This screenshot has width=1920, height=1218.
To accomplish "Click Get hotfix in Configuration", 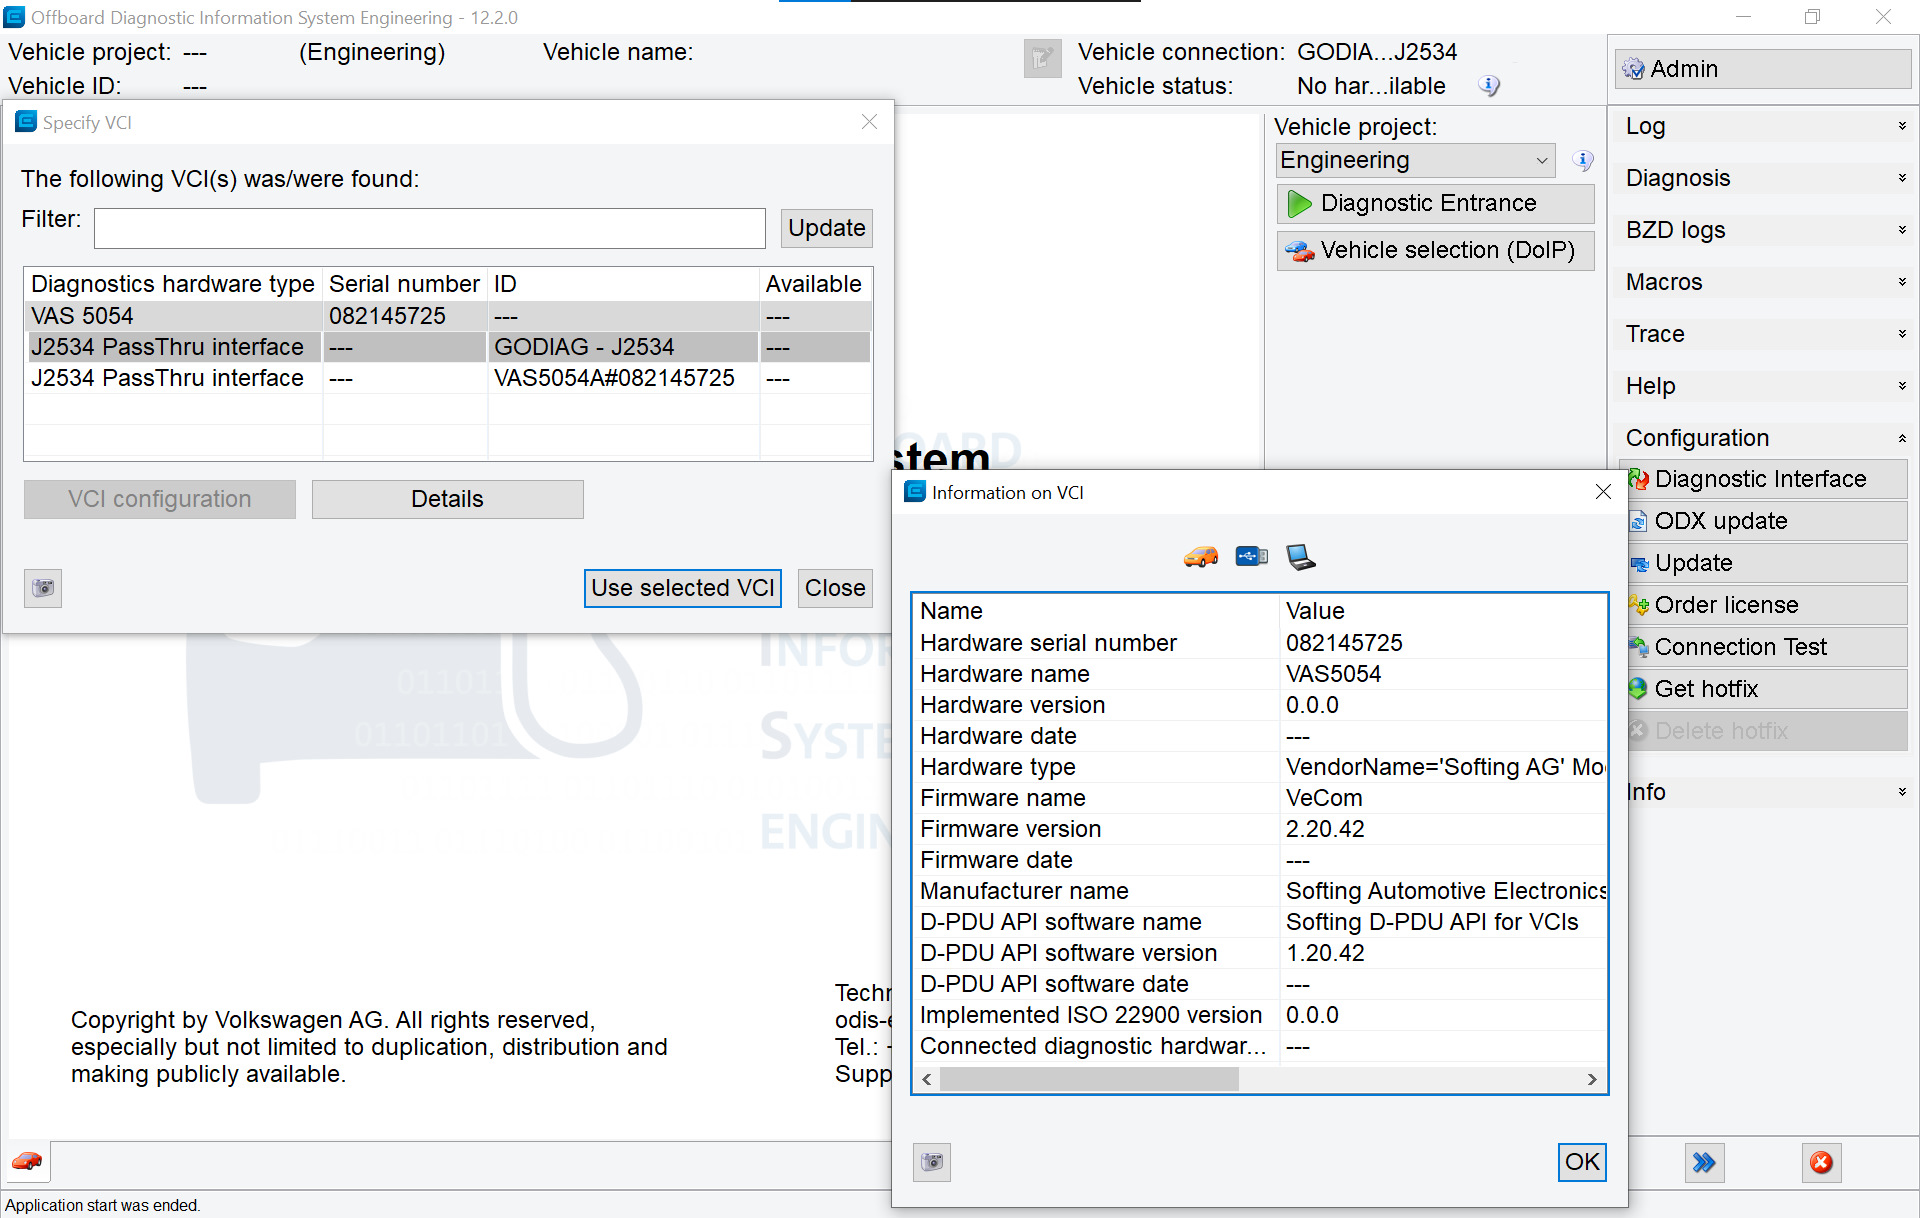I will (1763, 689).
